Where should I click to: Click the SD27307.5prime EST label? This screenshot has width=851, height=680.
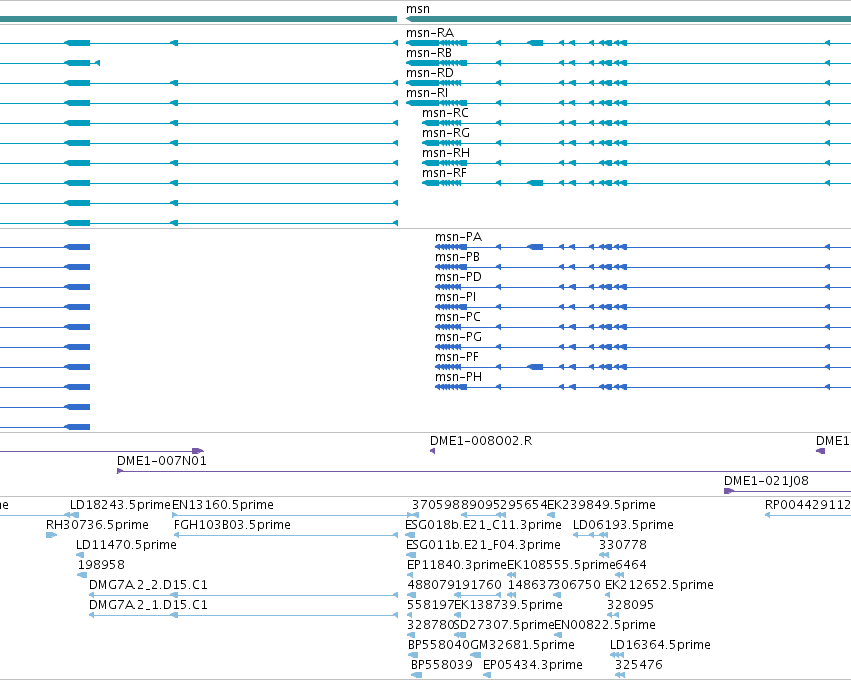(x=504, y=625)
